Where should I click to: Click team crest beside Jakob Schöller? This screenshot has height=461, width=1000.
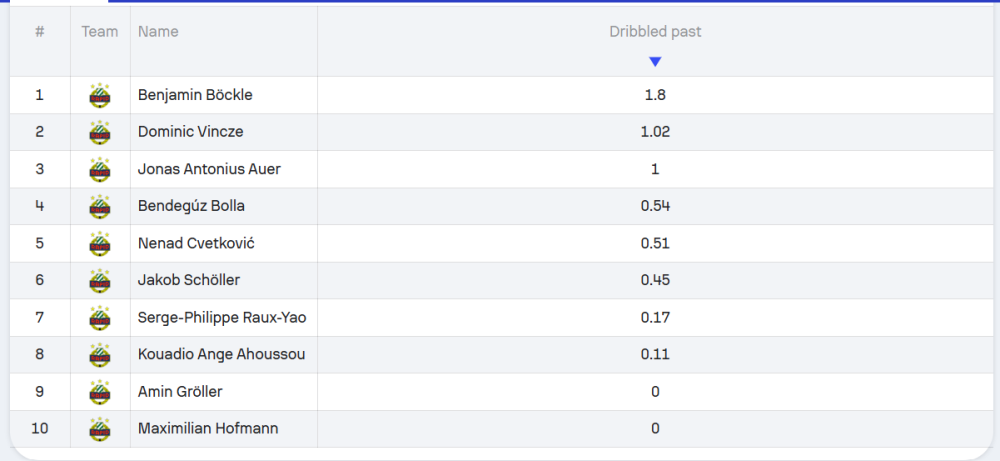tap(100, 281)
